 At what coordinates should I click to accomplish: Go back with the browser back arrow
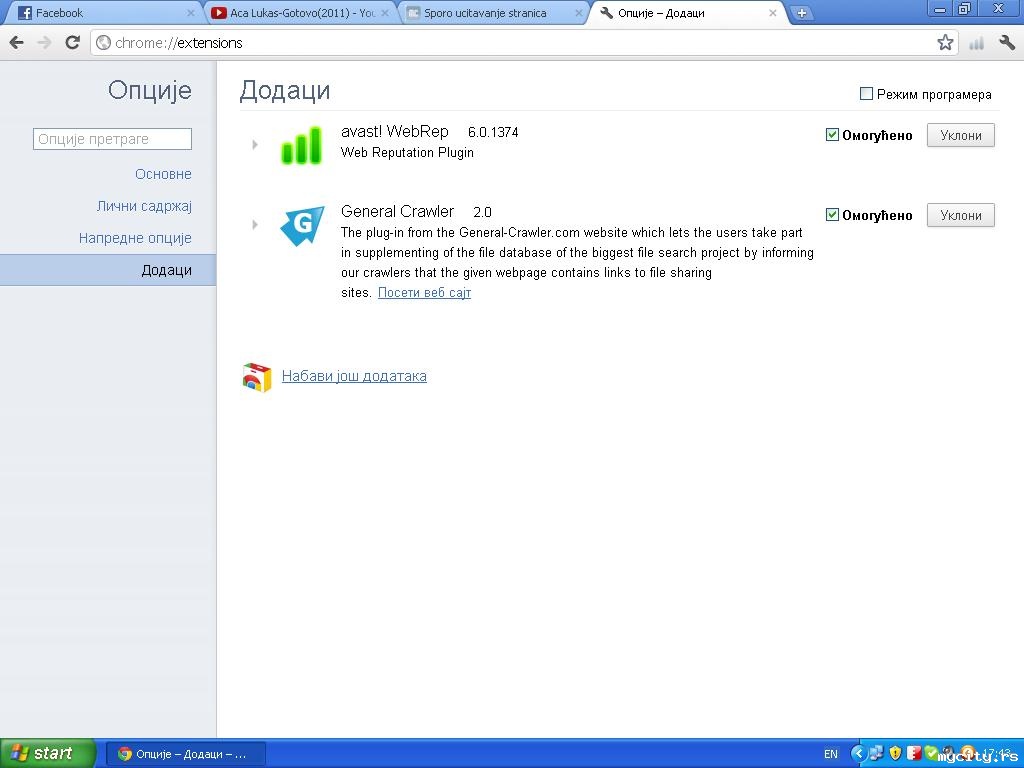17,43
